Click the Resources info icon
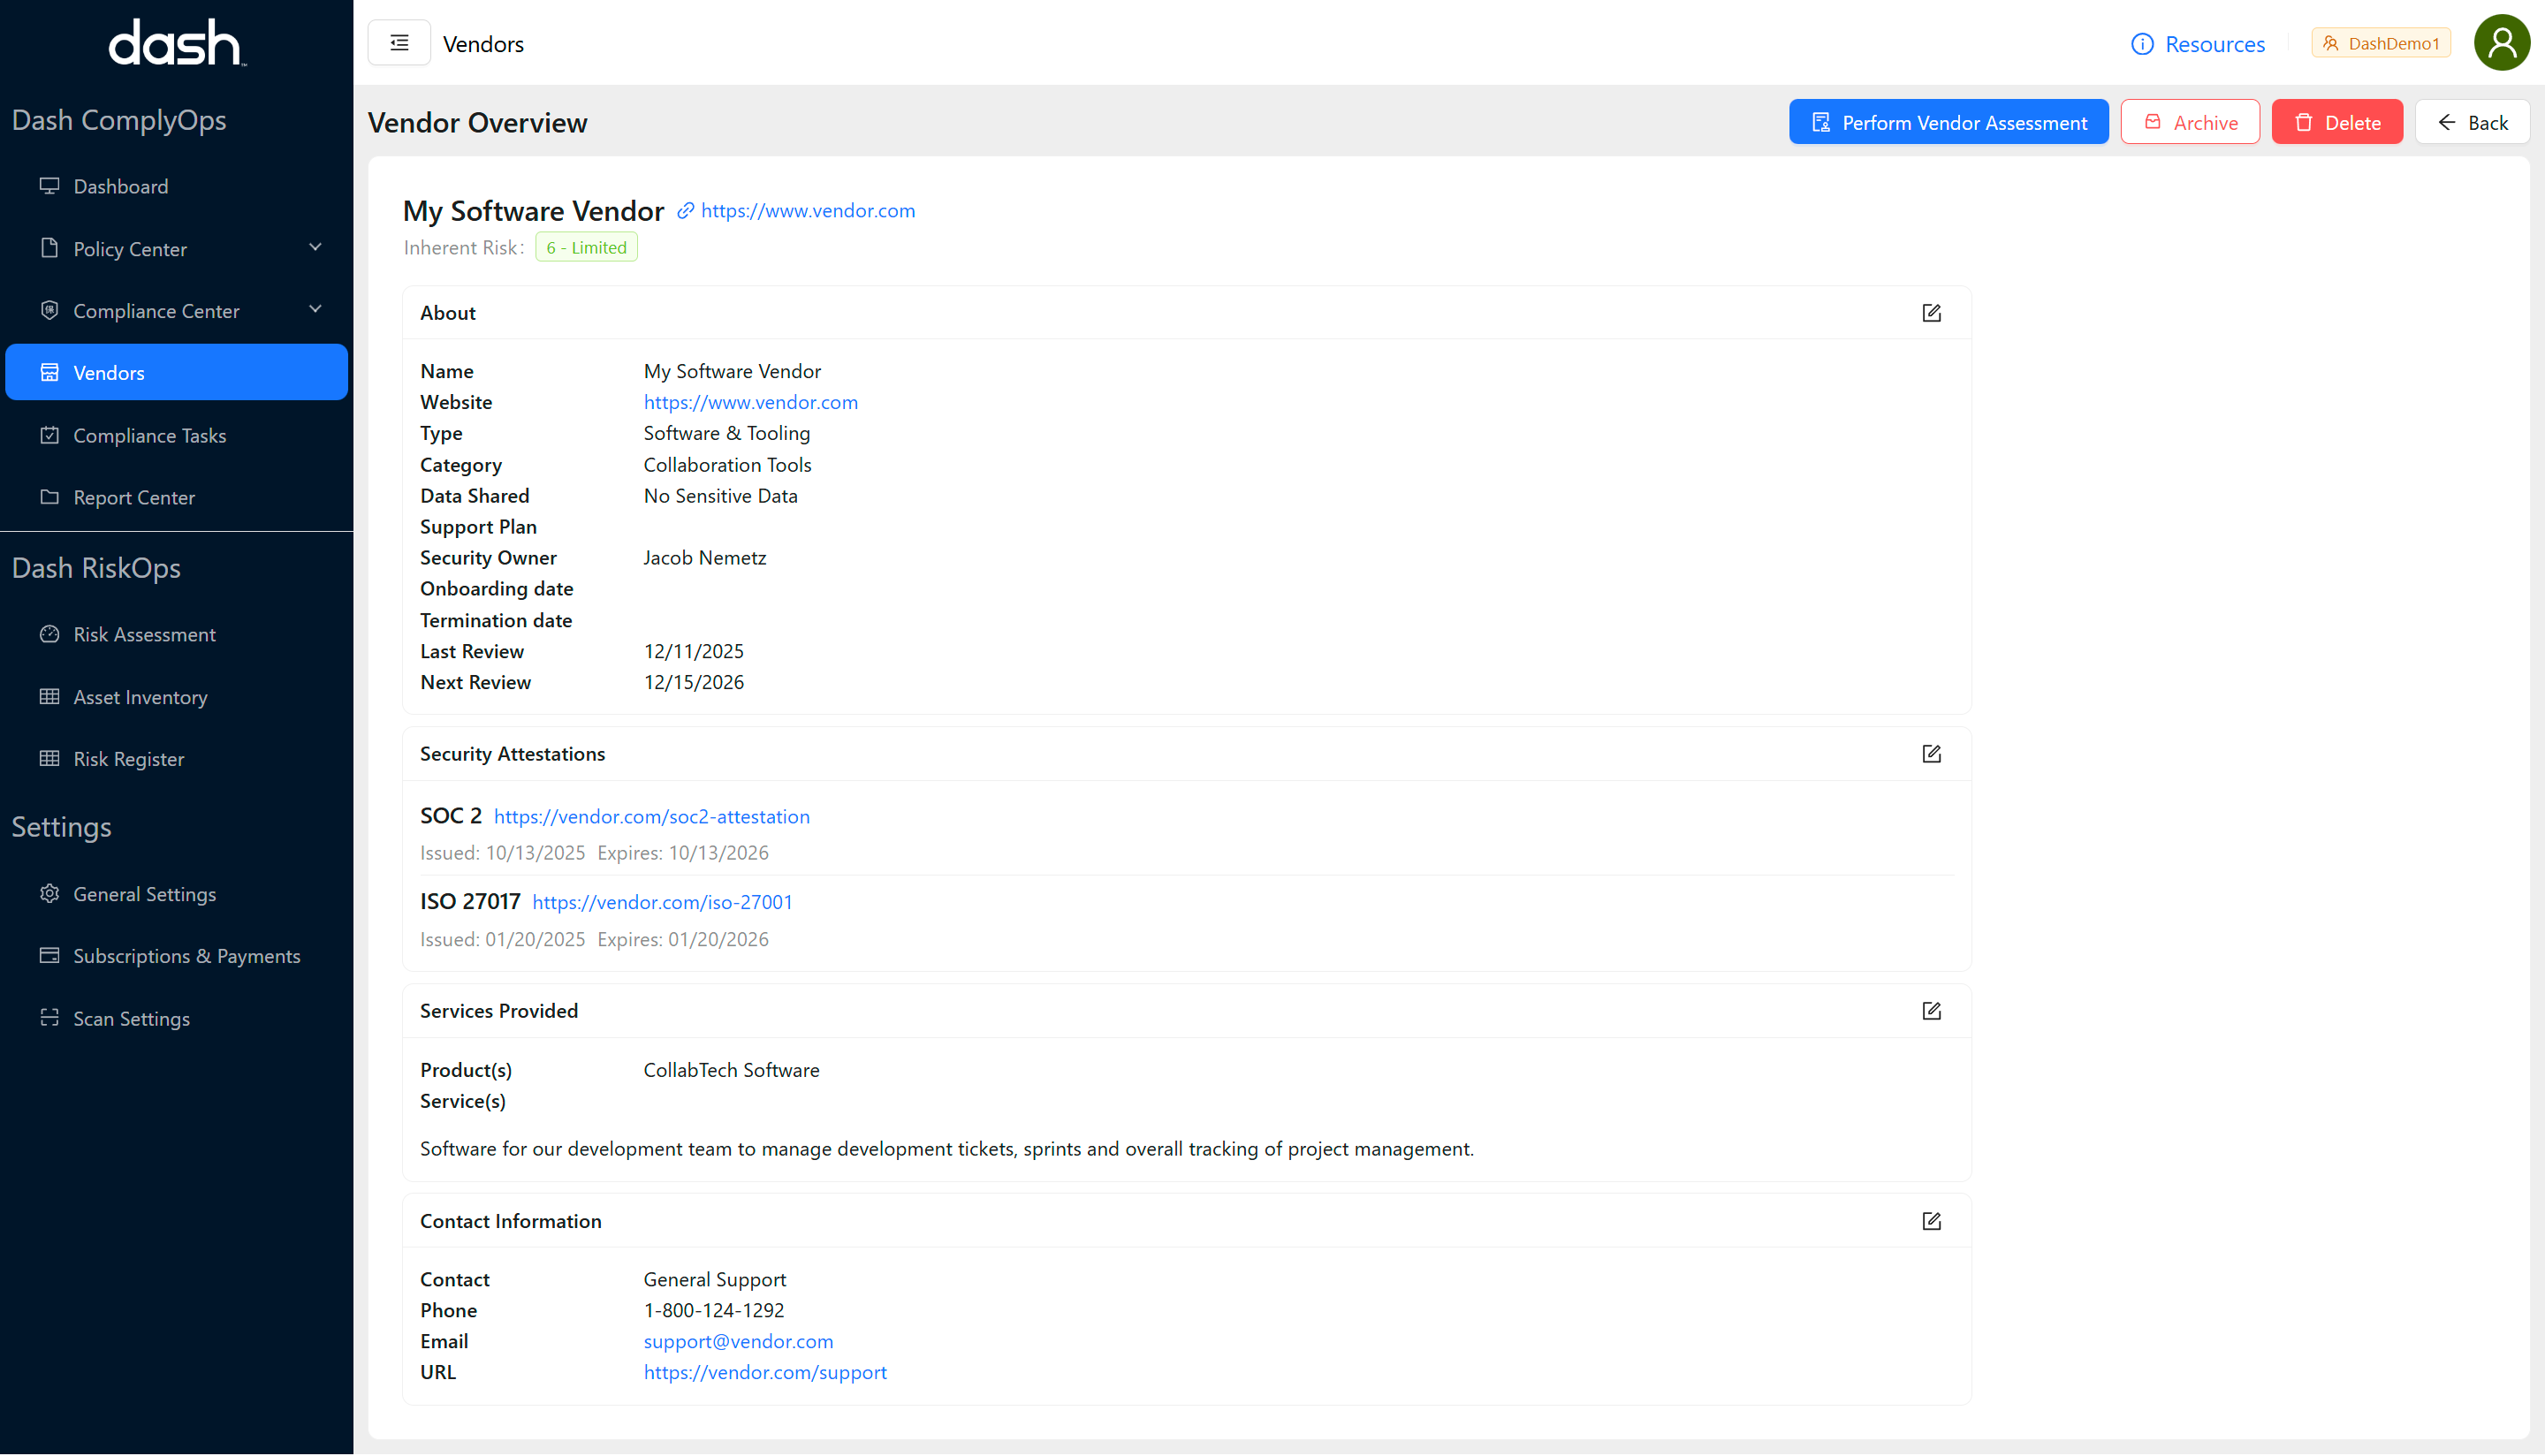Screen dimensions: 2545x1456 pyautogui.click(x=2141, y=44)
